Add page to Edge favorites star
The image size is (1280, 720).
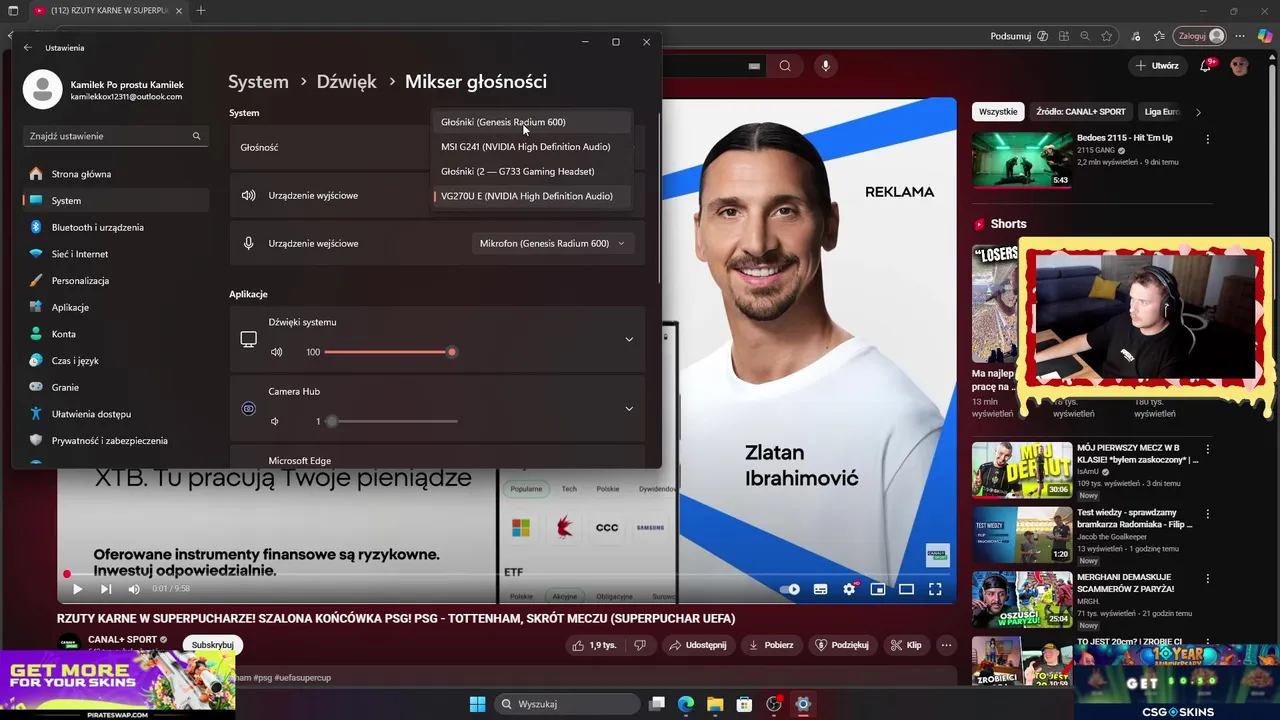tap(1106, 36)
